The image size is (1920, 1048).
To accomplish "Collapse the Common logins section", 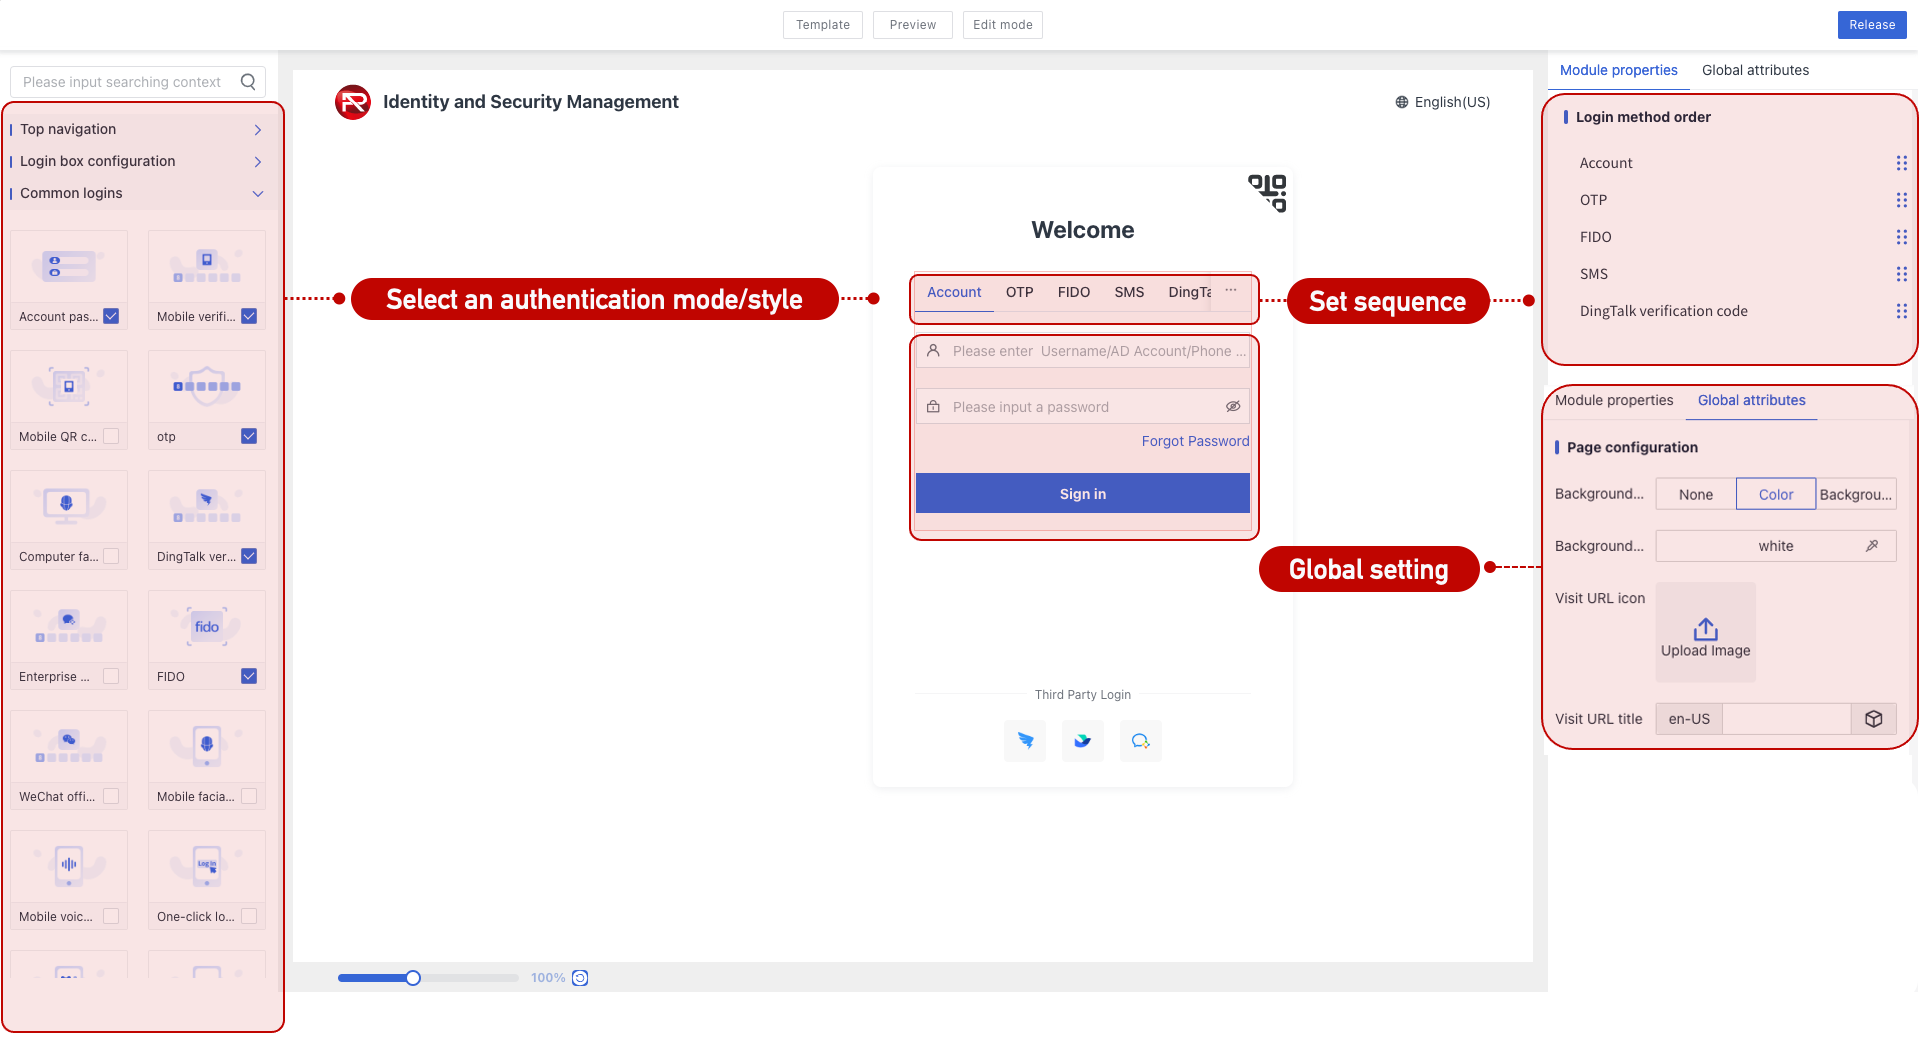I will pos(257,194).
